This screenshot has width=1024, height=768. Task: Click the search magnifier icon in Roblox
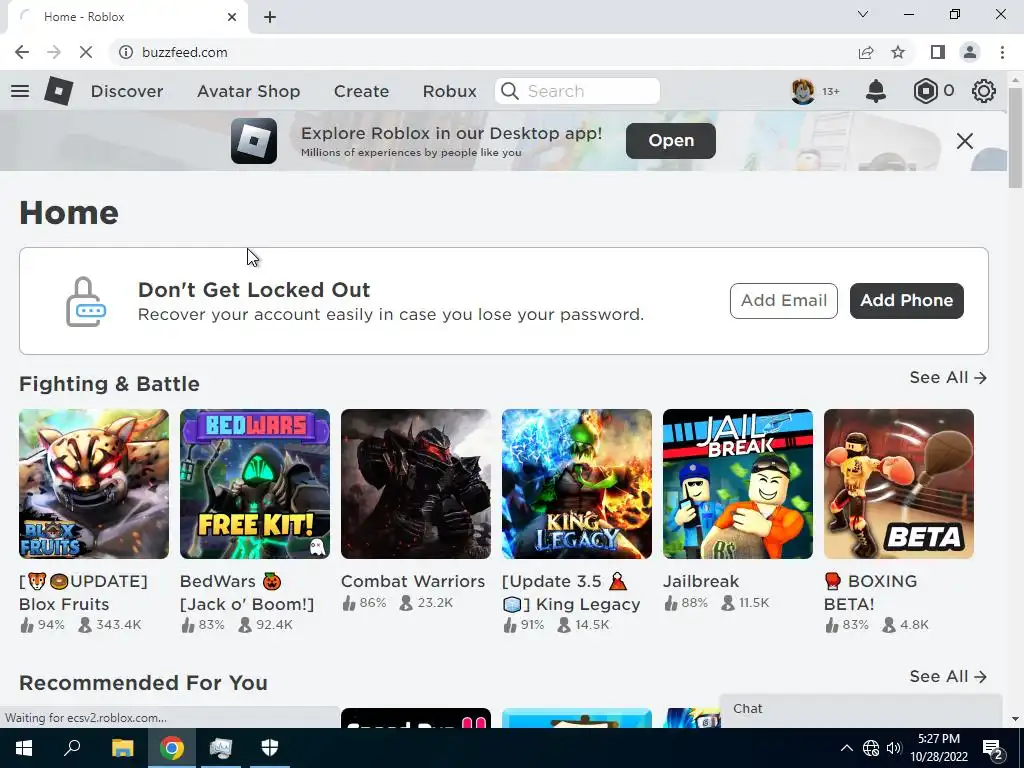coord(510,91)
